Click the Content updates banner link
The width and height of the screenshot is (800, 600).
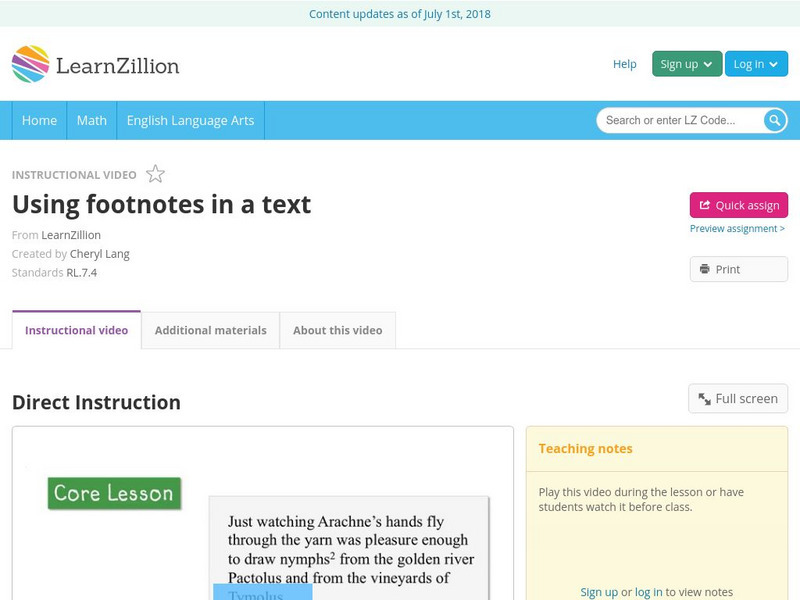click(x=400, y=14)
